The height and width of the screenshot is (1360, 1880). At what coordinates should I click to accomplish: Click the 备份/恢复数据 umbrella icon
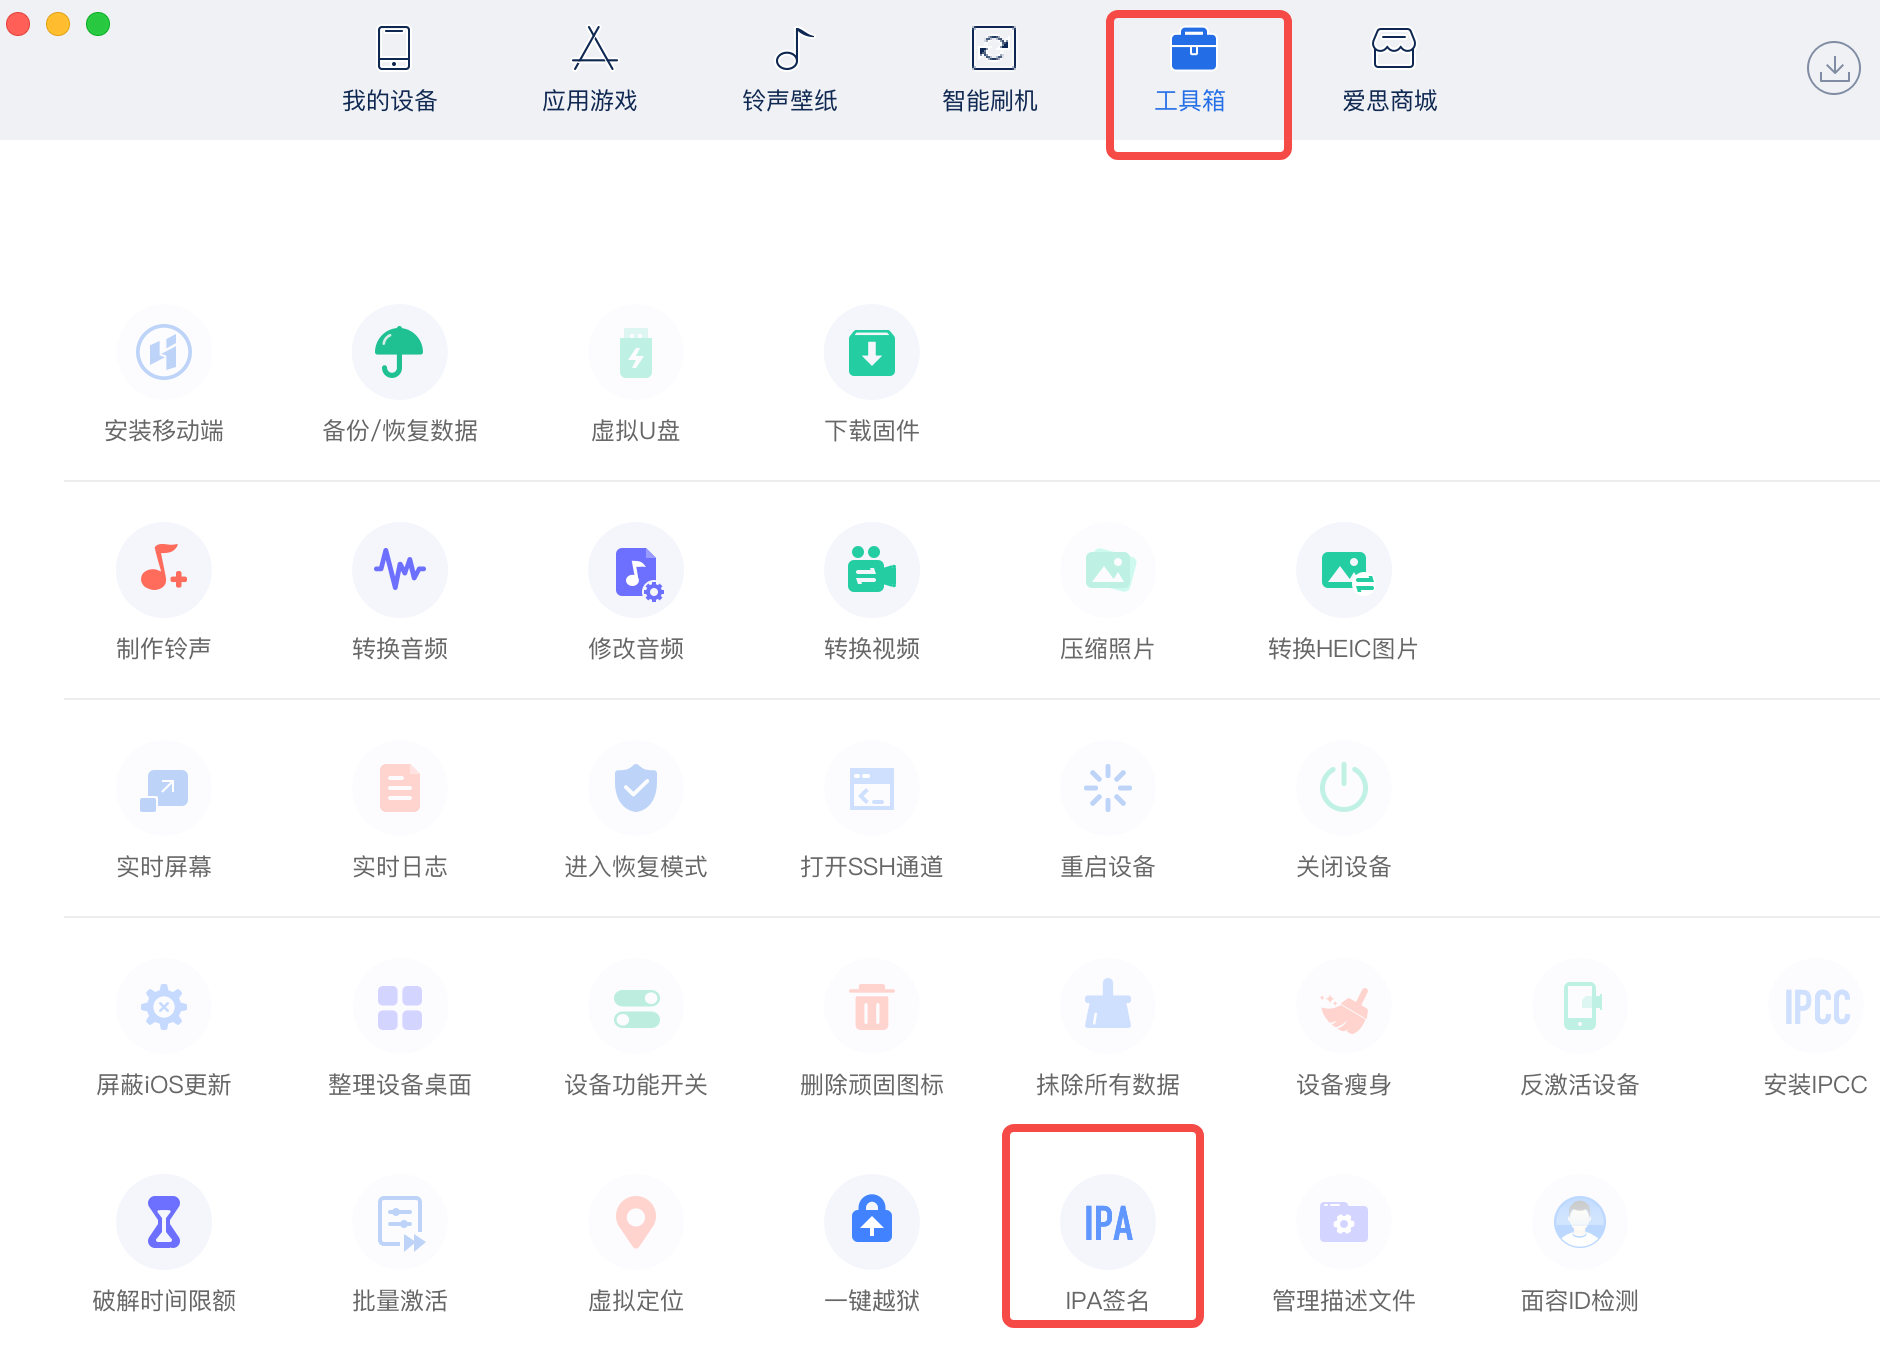pos(399,353)
